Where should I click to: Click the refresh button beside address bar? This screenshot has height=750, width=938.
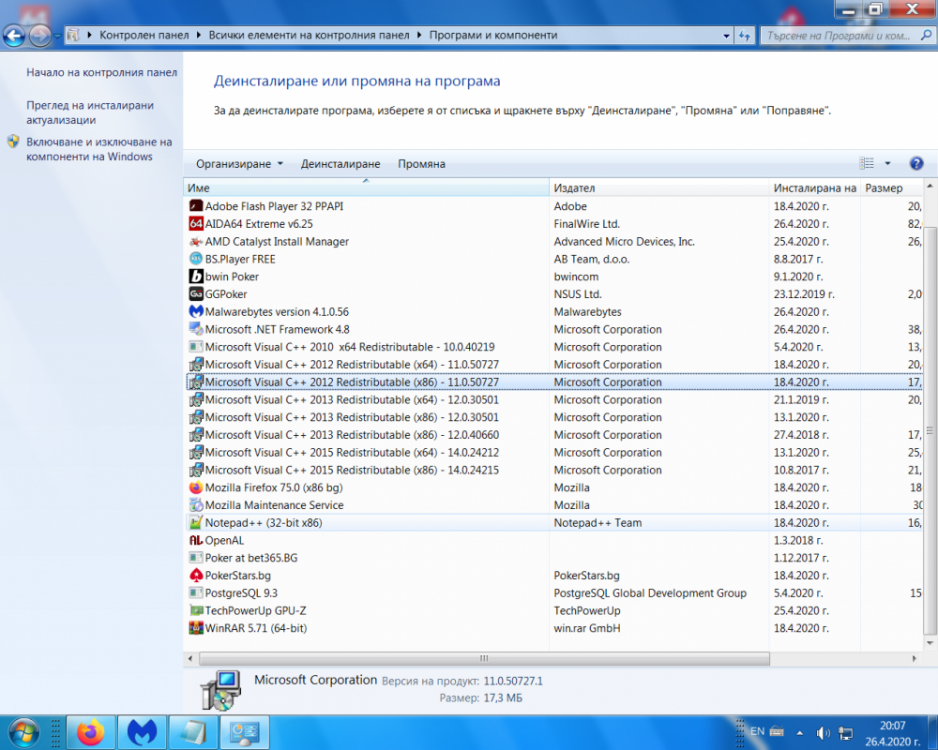click(x=744, y=35)
